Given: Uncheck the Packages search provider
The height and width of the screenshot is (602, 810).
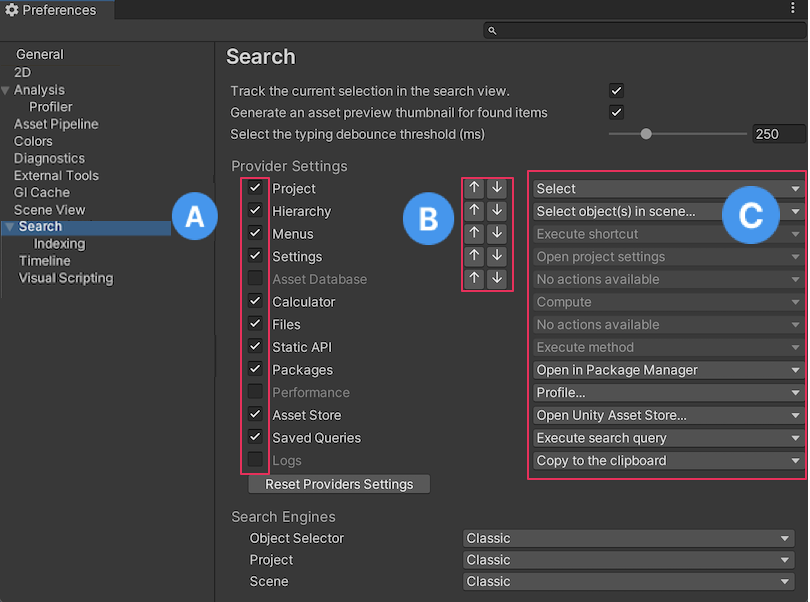Looking at the screenshot, I should [x=255, y=369].
